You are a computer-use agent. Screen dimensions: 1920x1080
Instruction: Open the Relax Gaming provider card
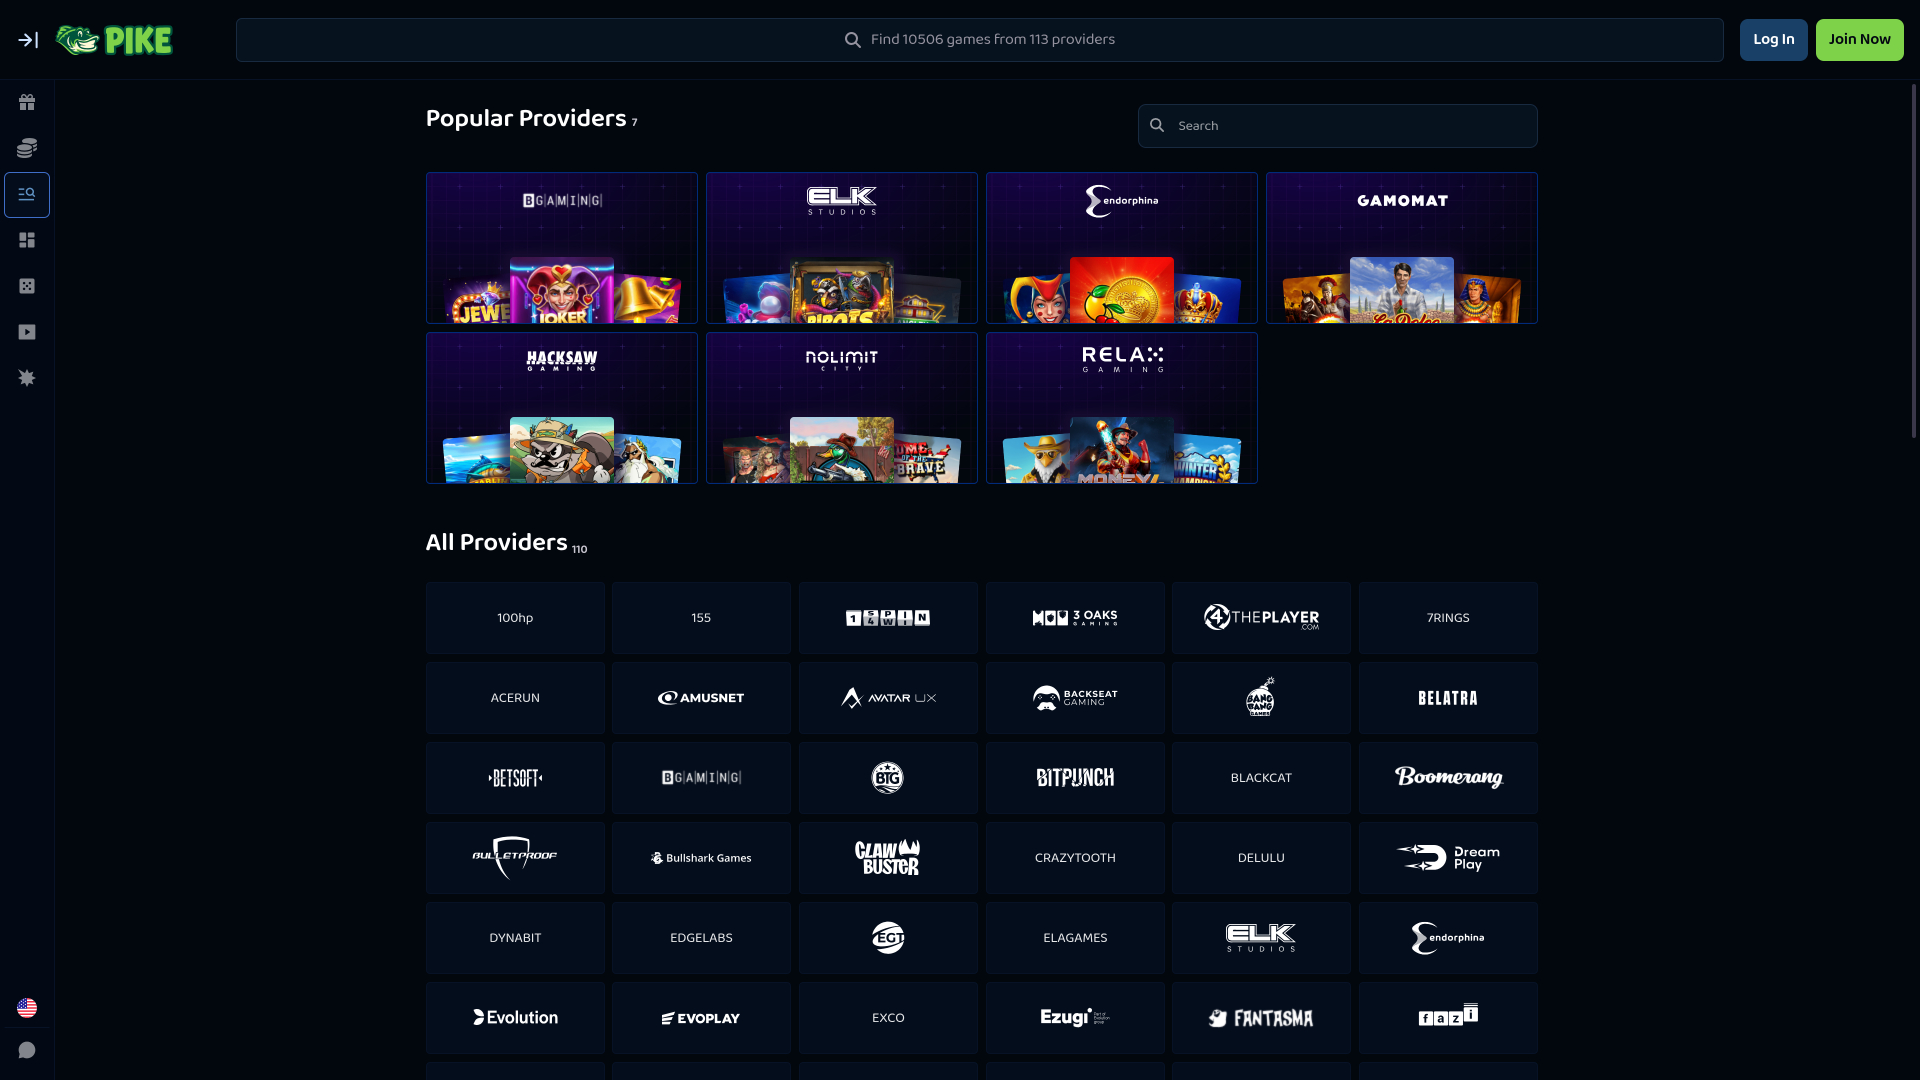pyautogui.click(x=1122, y=408)
